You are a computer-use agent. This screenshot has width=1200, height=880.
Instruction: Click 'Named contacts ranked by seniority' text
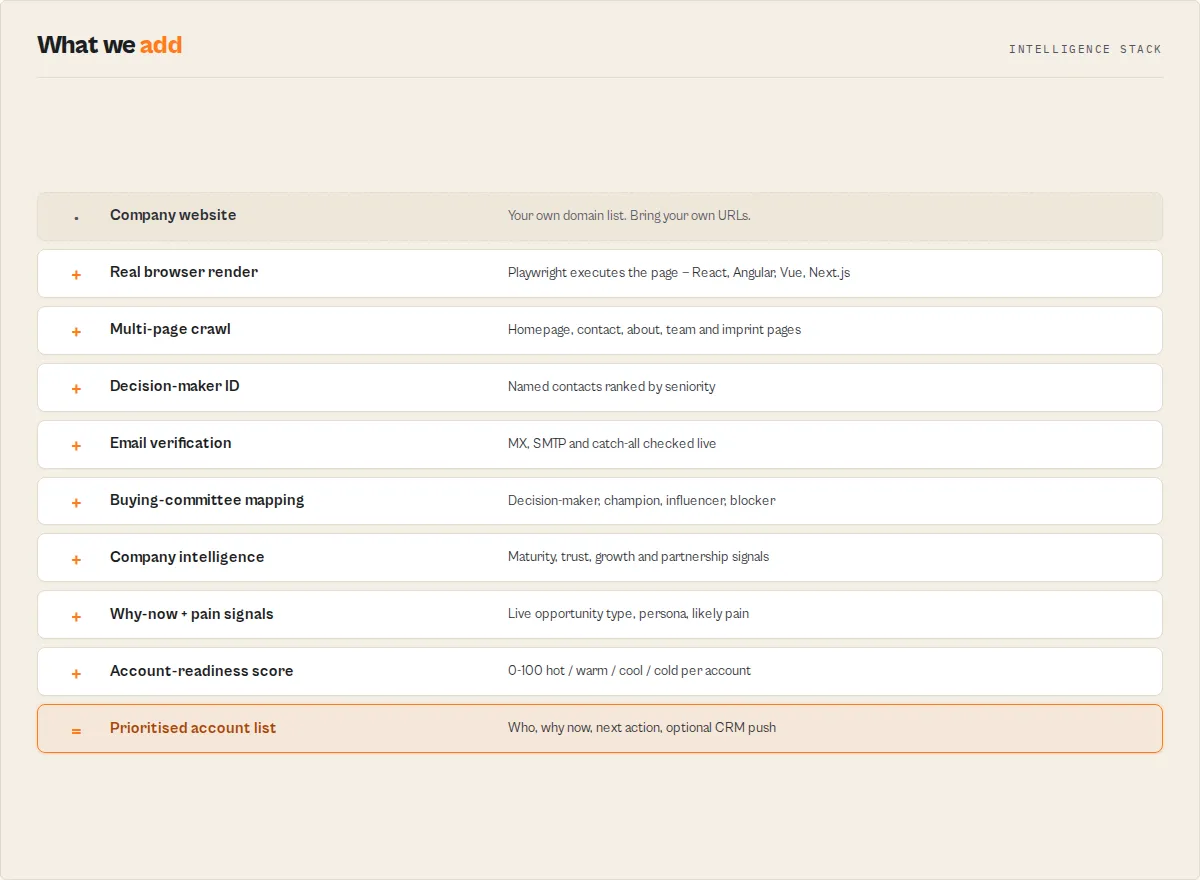point(612,386)
